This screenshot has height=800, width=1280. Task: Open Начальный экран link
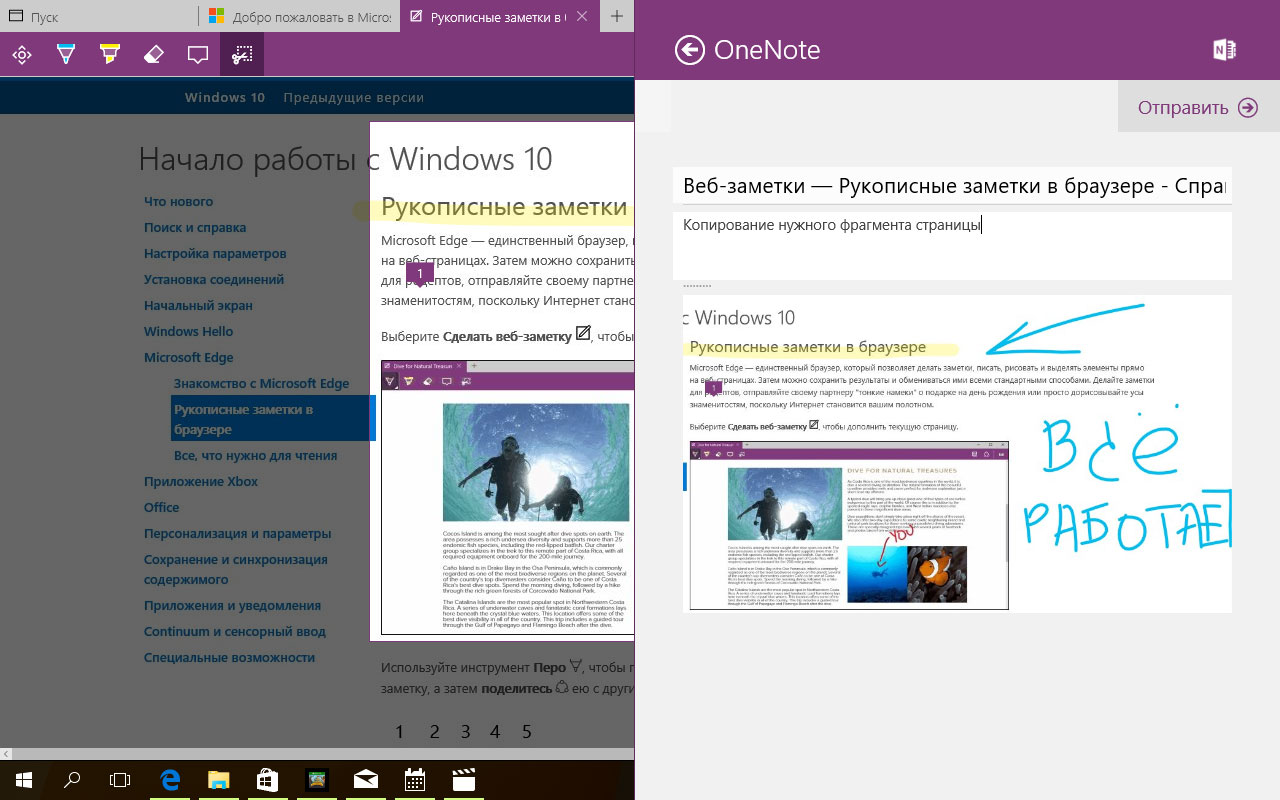[198, 305]
